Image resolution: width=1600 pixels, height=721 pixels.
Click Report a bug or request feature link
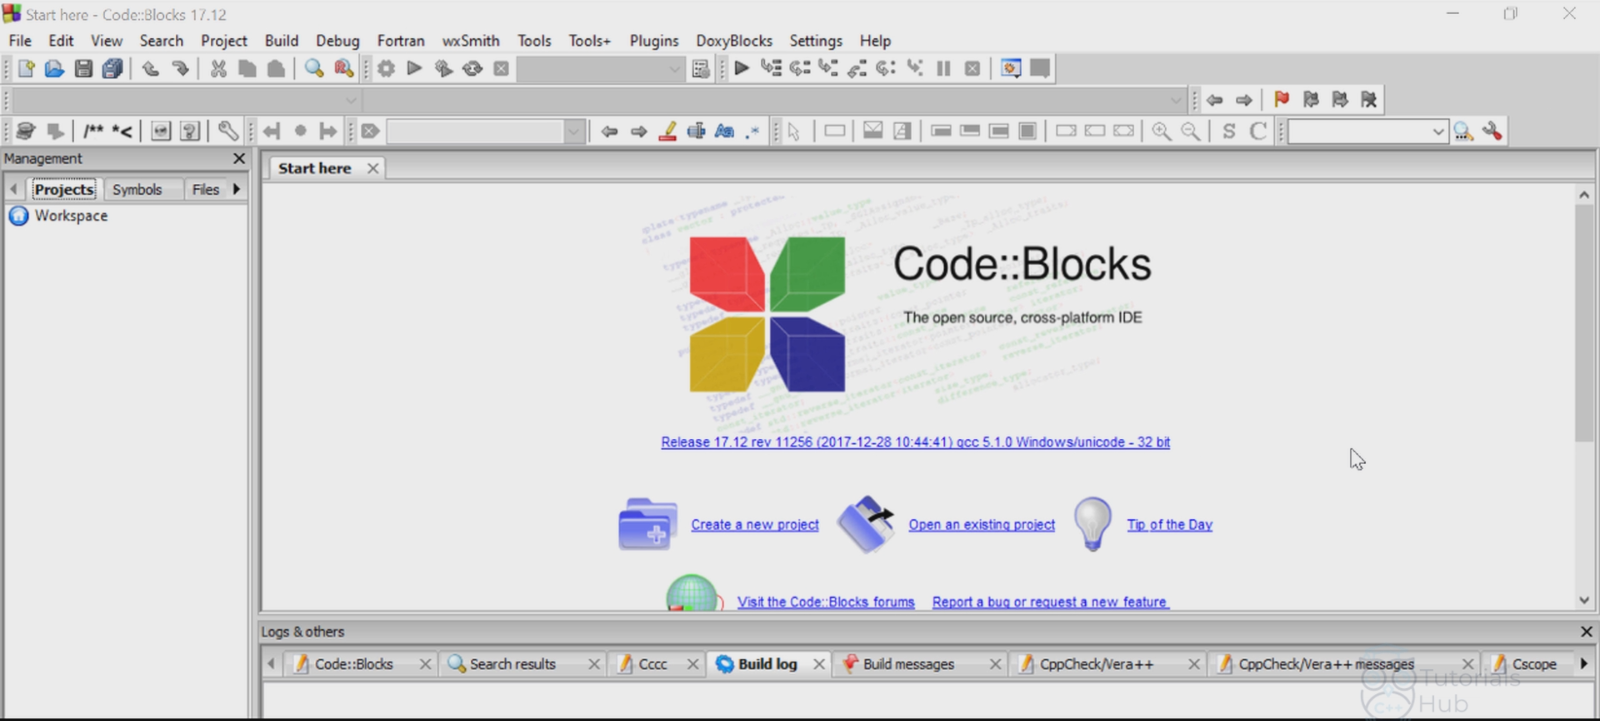[1050, 602]
